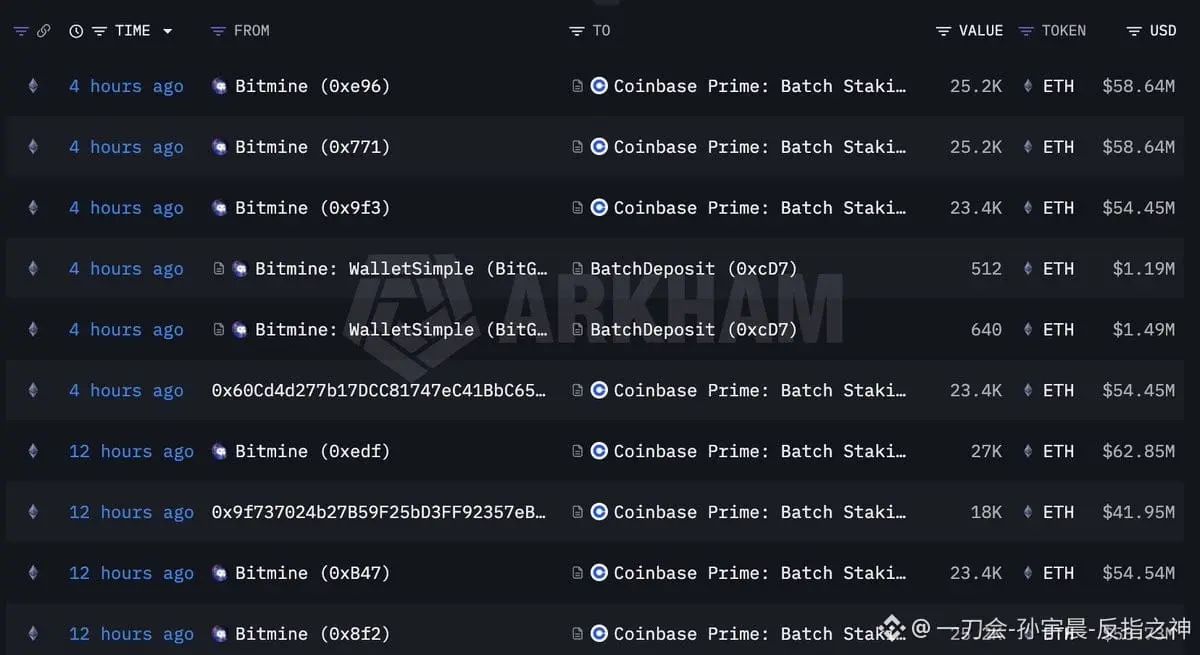The width and height of the screenshot is (1200, 655).
Task: Open BatchDeposit (0xcD7) on the 512 ETH row
Action: 693,269
